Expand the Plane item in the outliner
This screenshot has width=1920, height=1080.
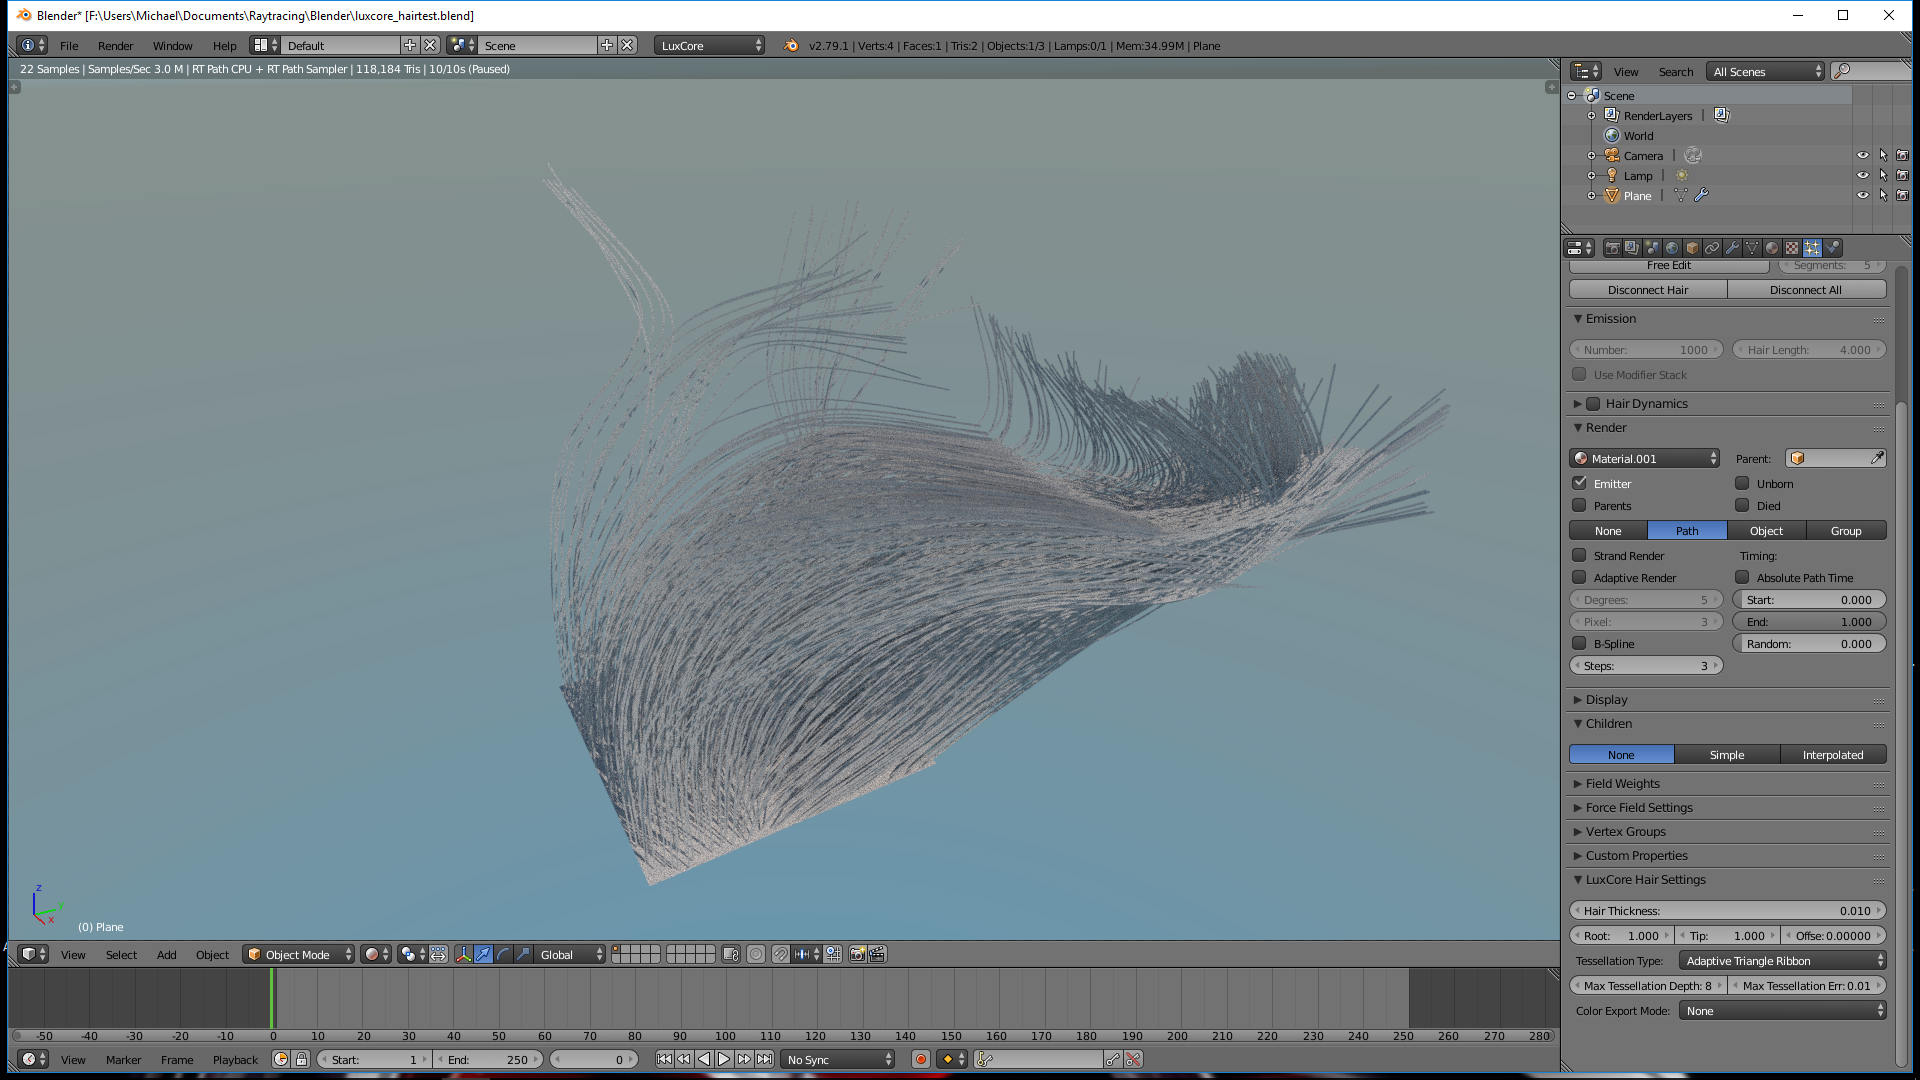[1591, 195]
